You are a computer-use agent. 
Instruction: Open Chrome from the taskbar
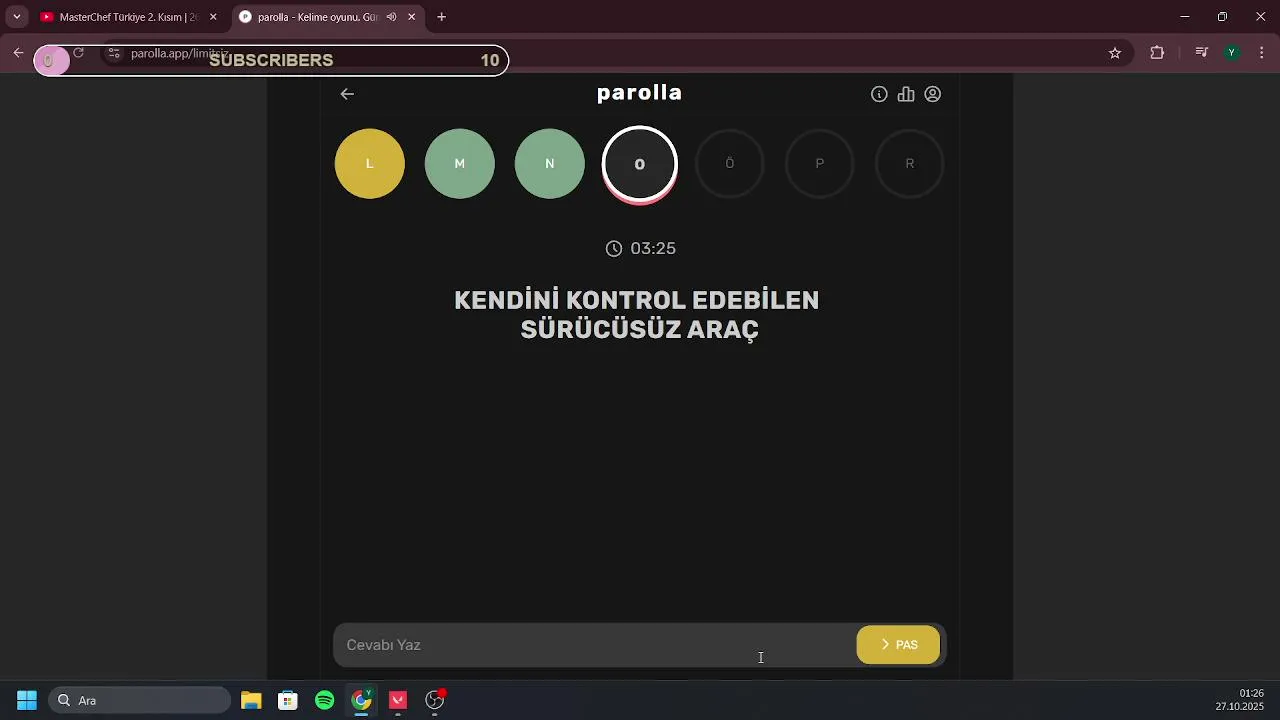(362, 700)
